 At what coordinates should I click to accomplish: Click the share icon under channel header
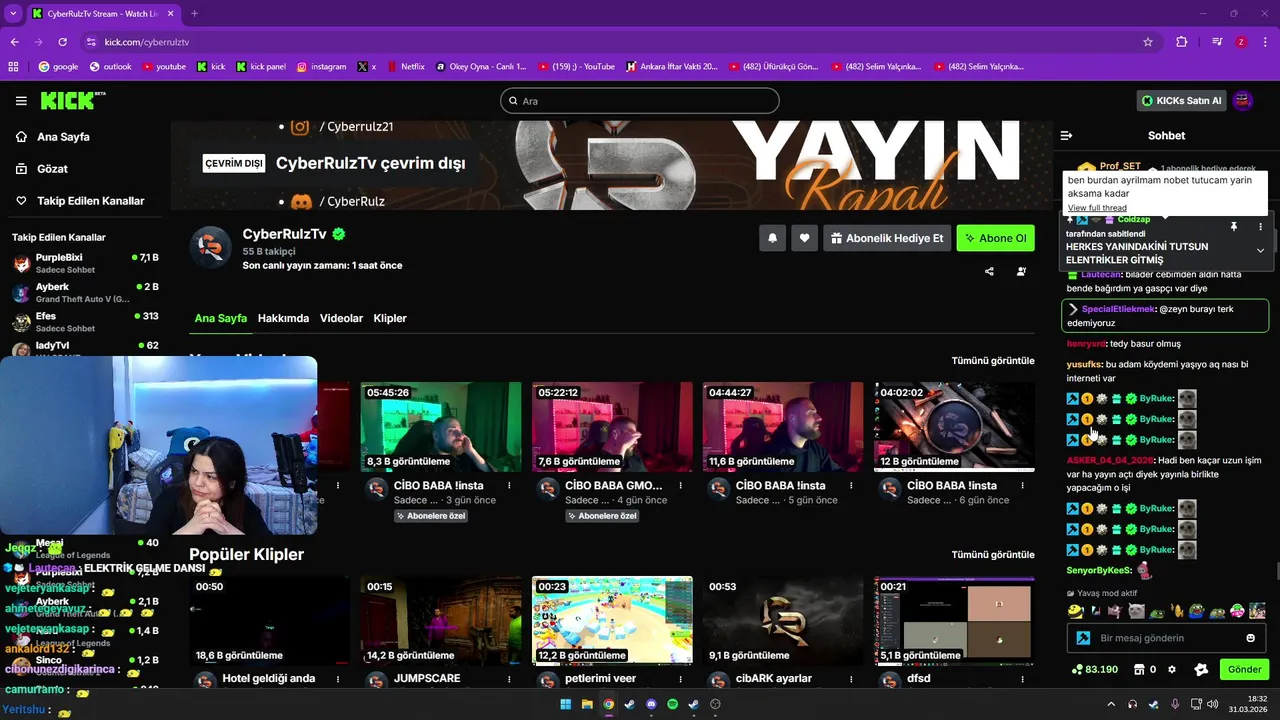click(x=989, y=271)
